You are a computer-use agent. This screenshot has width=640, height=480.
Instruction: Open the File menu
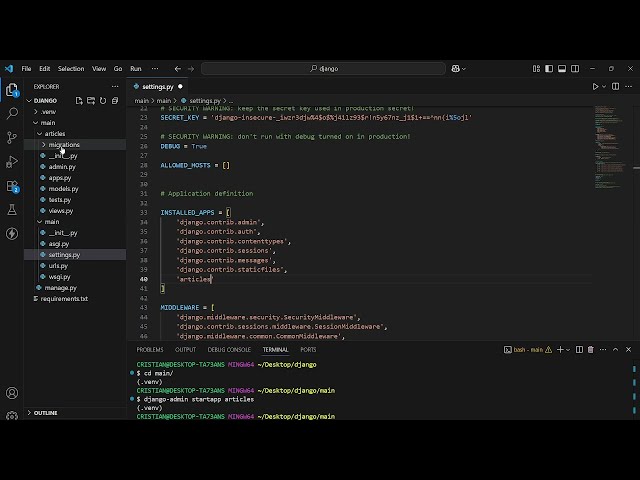click(x=26, y=69)
